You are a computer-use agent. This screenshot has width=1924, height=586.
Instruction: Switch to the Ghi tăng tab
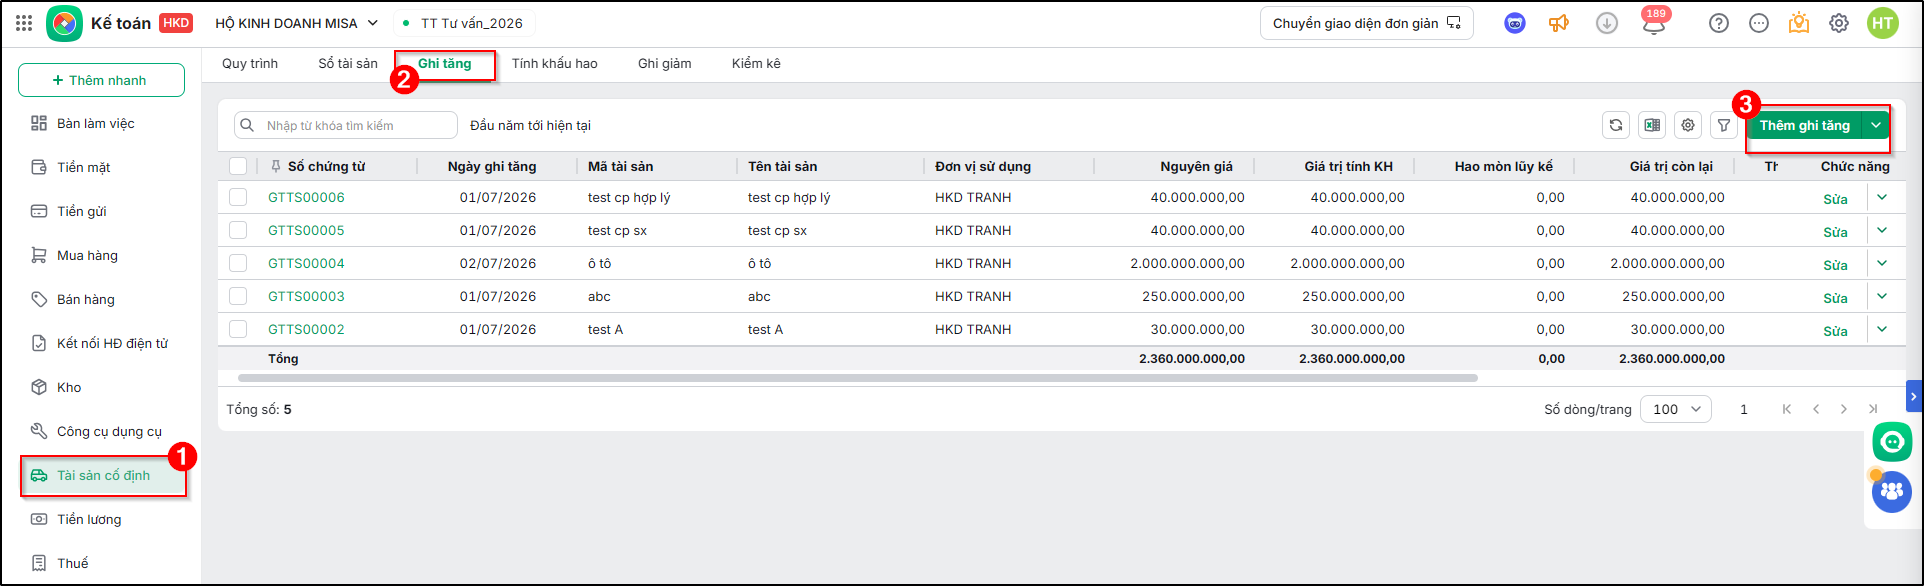[x=445, y=63]
